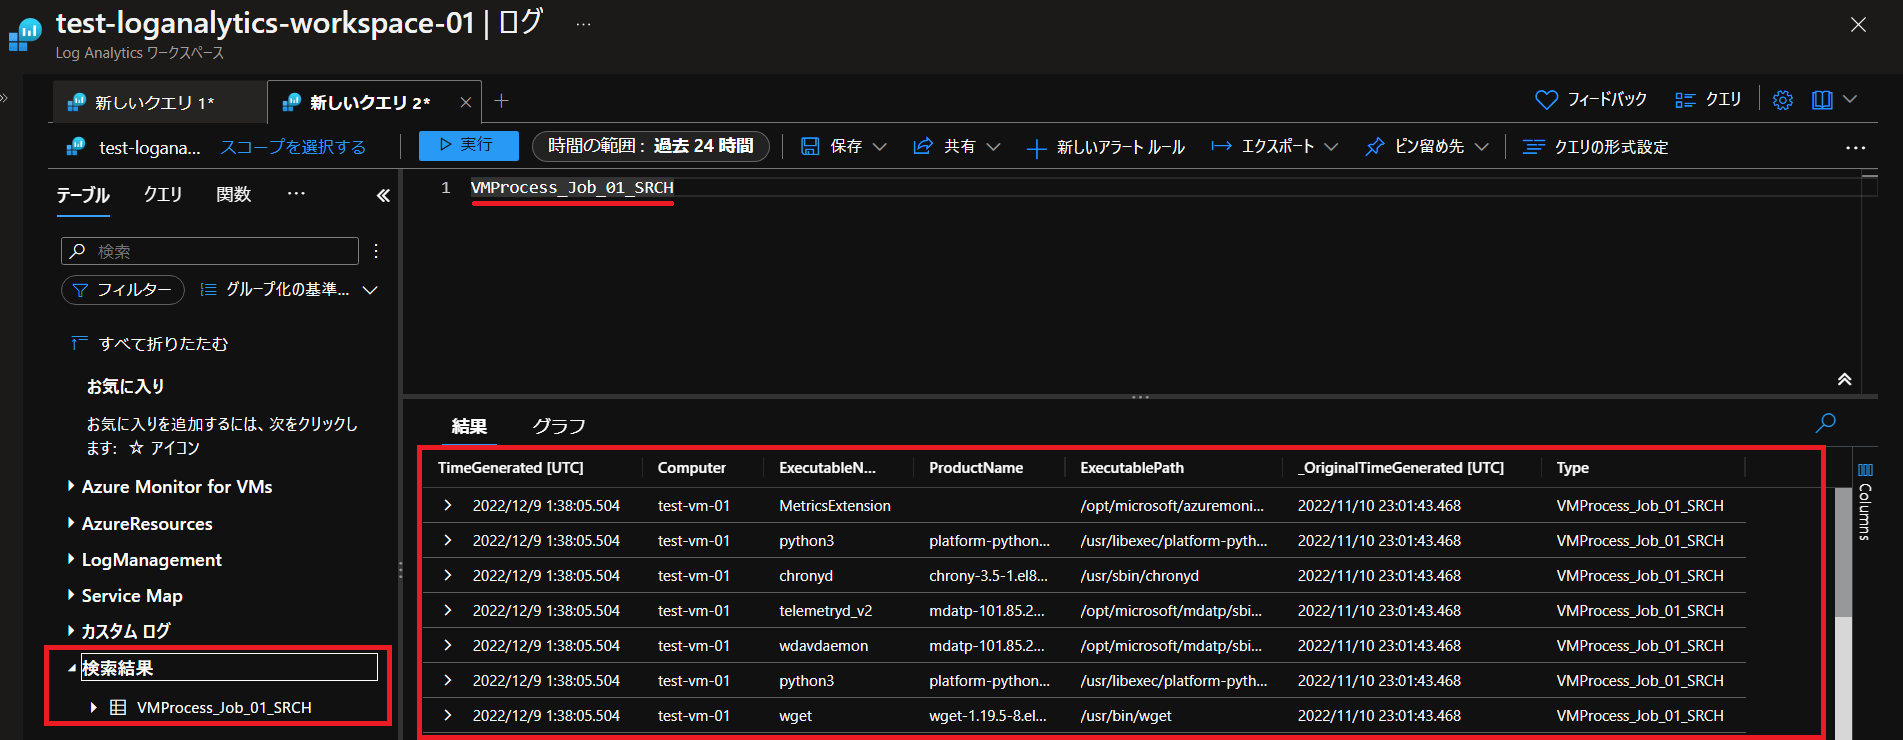1903x740 pixels.
Task: Expand the MetricsExtension result row
Action: [x=448, y=505]
